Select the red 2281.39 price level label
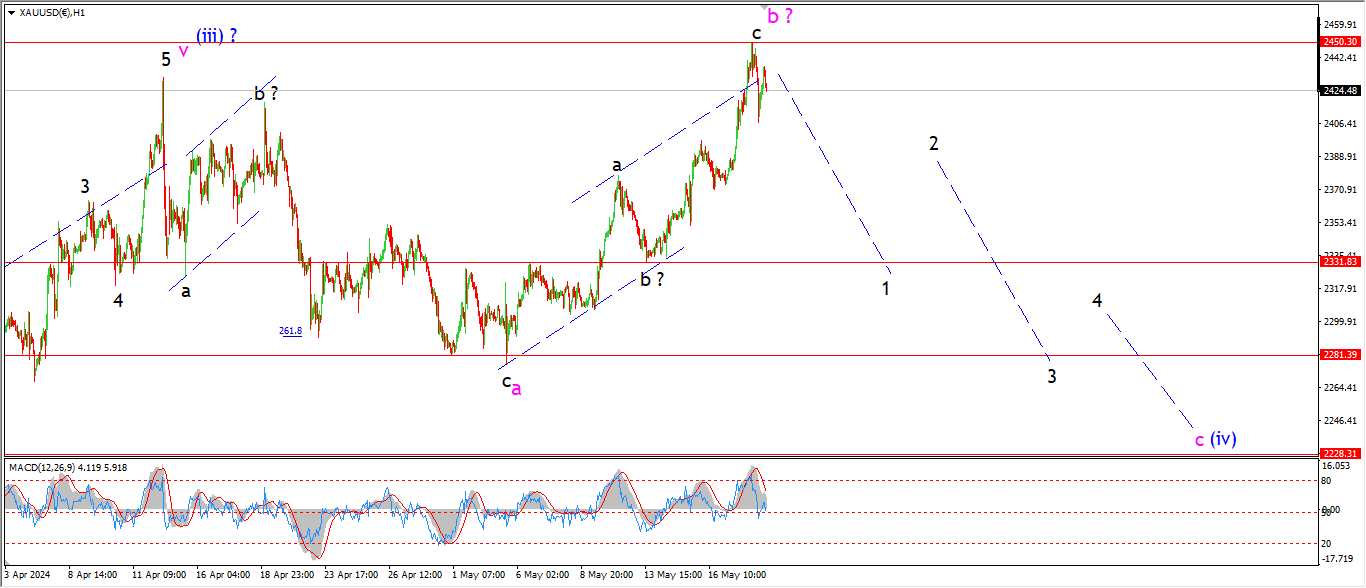The height and width of the screenshot is (588, 1366). click(x=1339, y=355)
